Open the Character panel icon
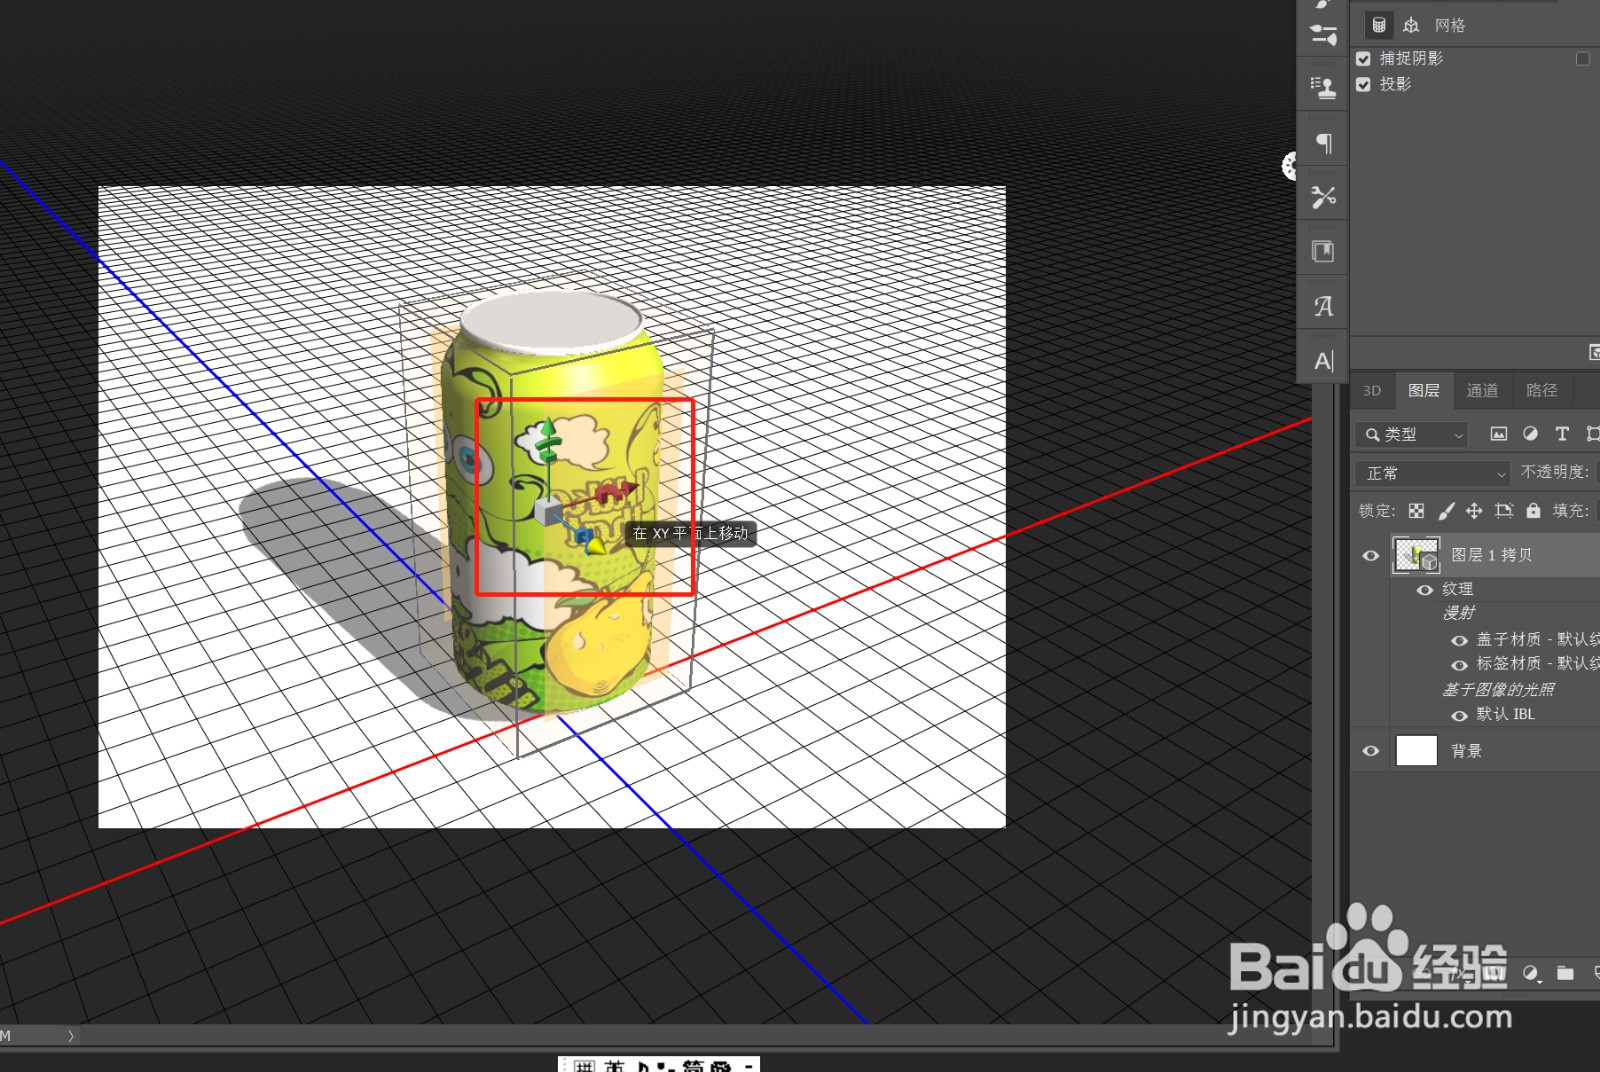This screenshot has width=1600, height=1072. (1323, 361)
